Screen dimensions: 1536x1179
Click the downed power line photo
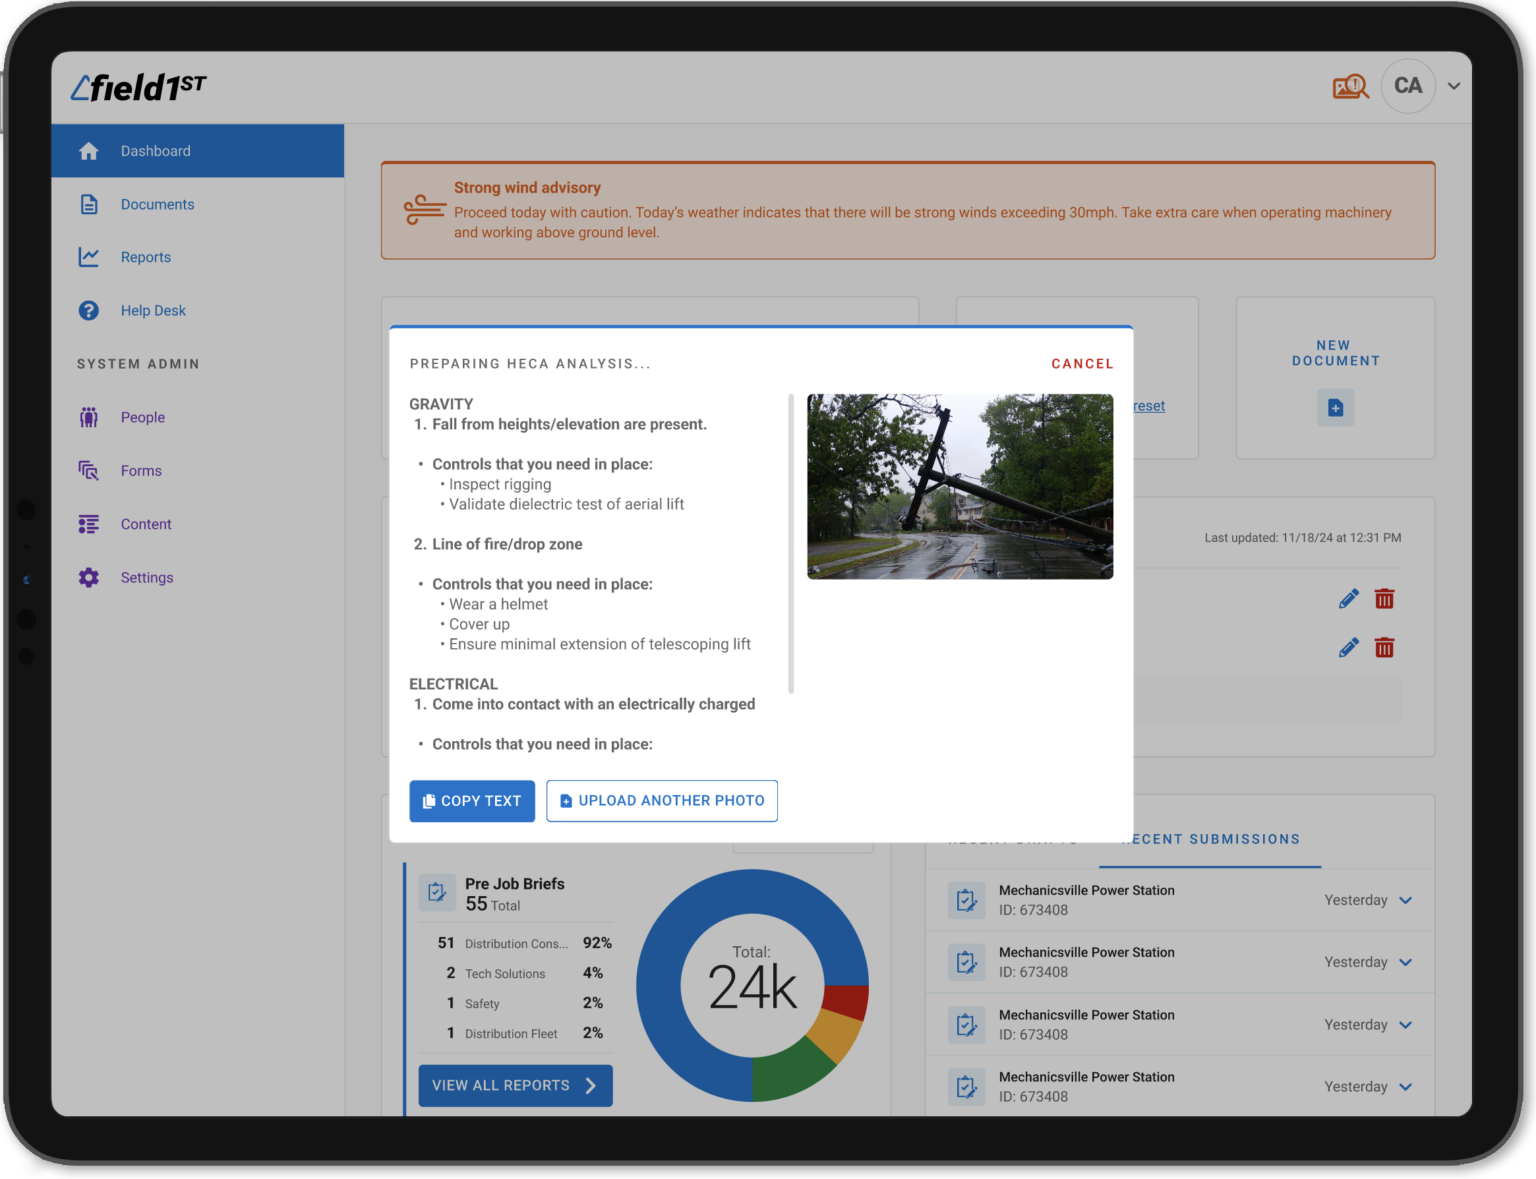pyautogui.click(x=959, y=487)
